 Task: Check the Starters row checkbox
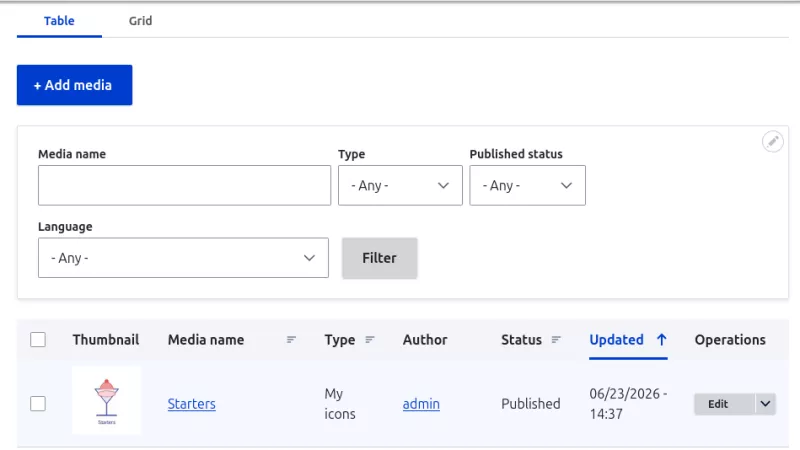click(38, 404)
